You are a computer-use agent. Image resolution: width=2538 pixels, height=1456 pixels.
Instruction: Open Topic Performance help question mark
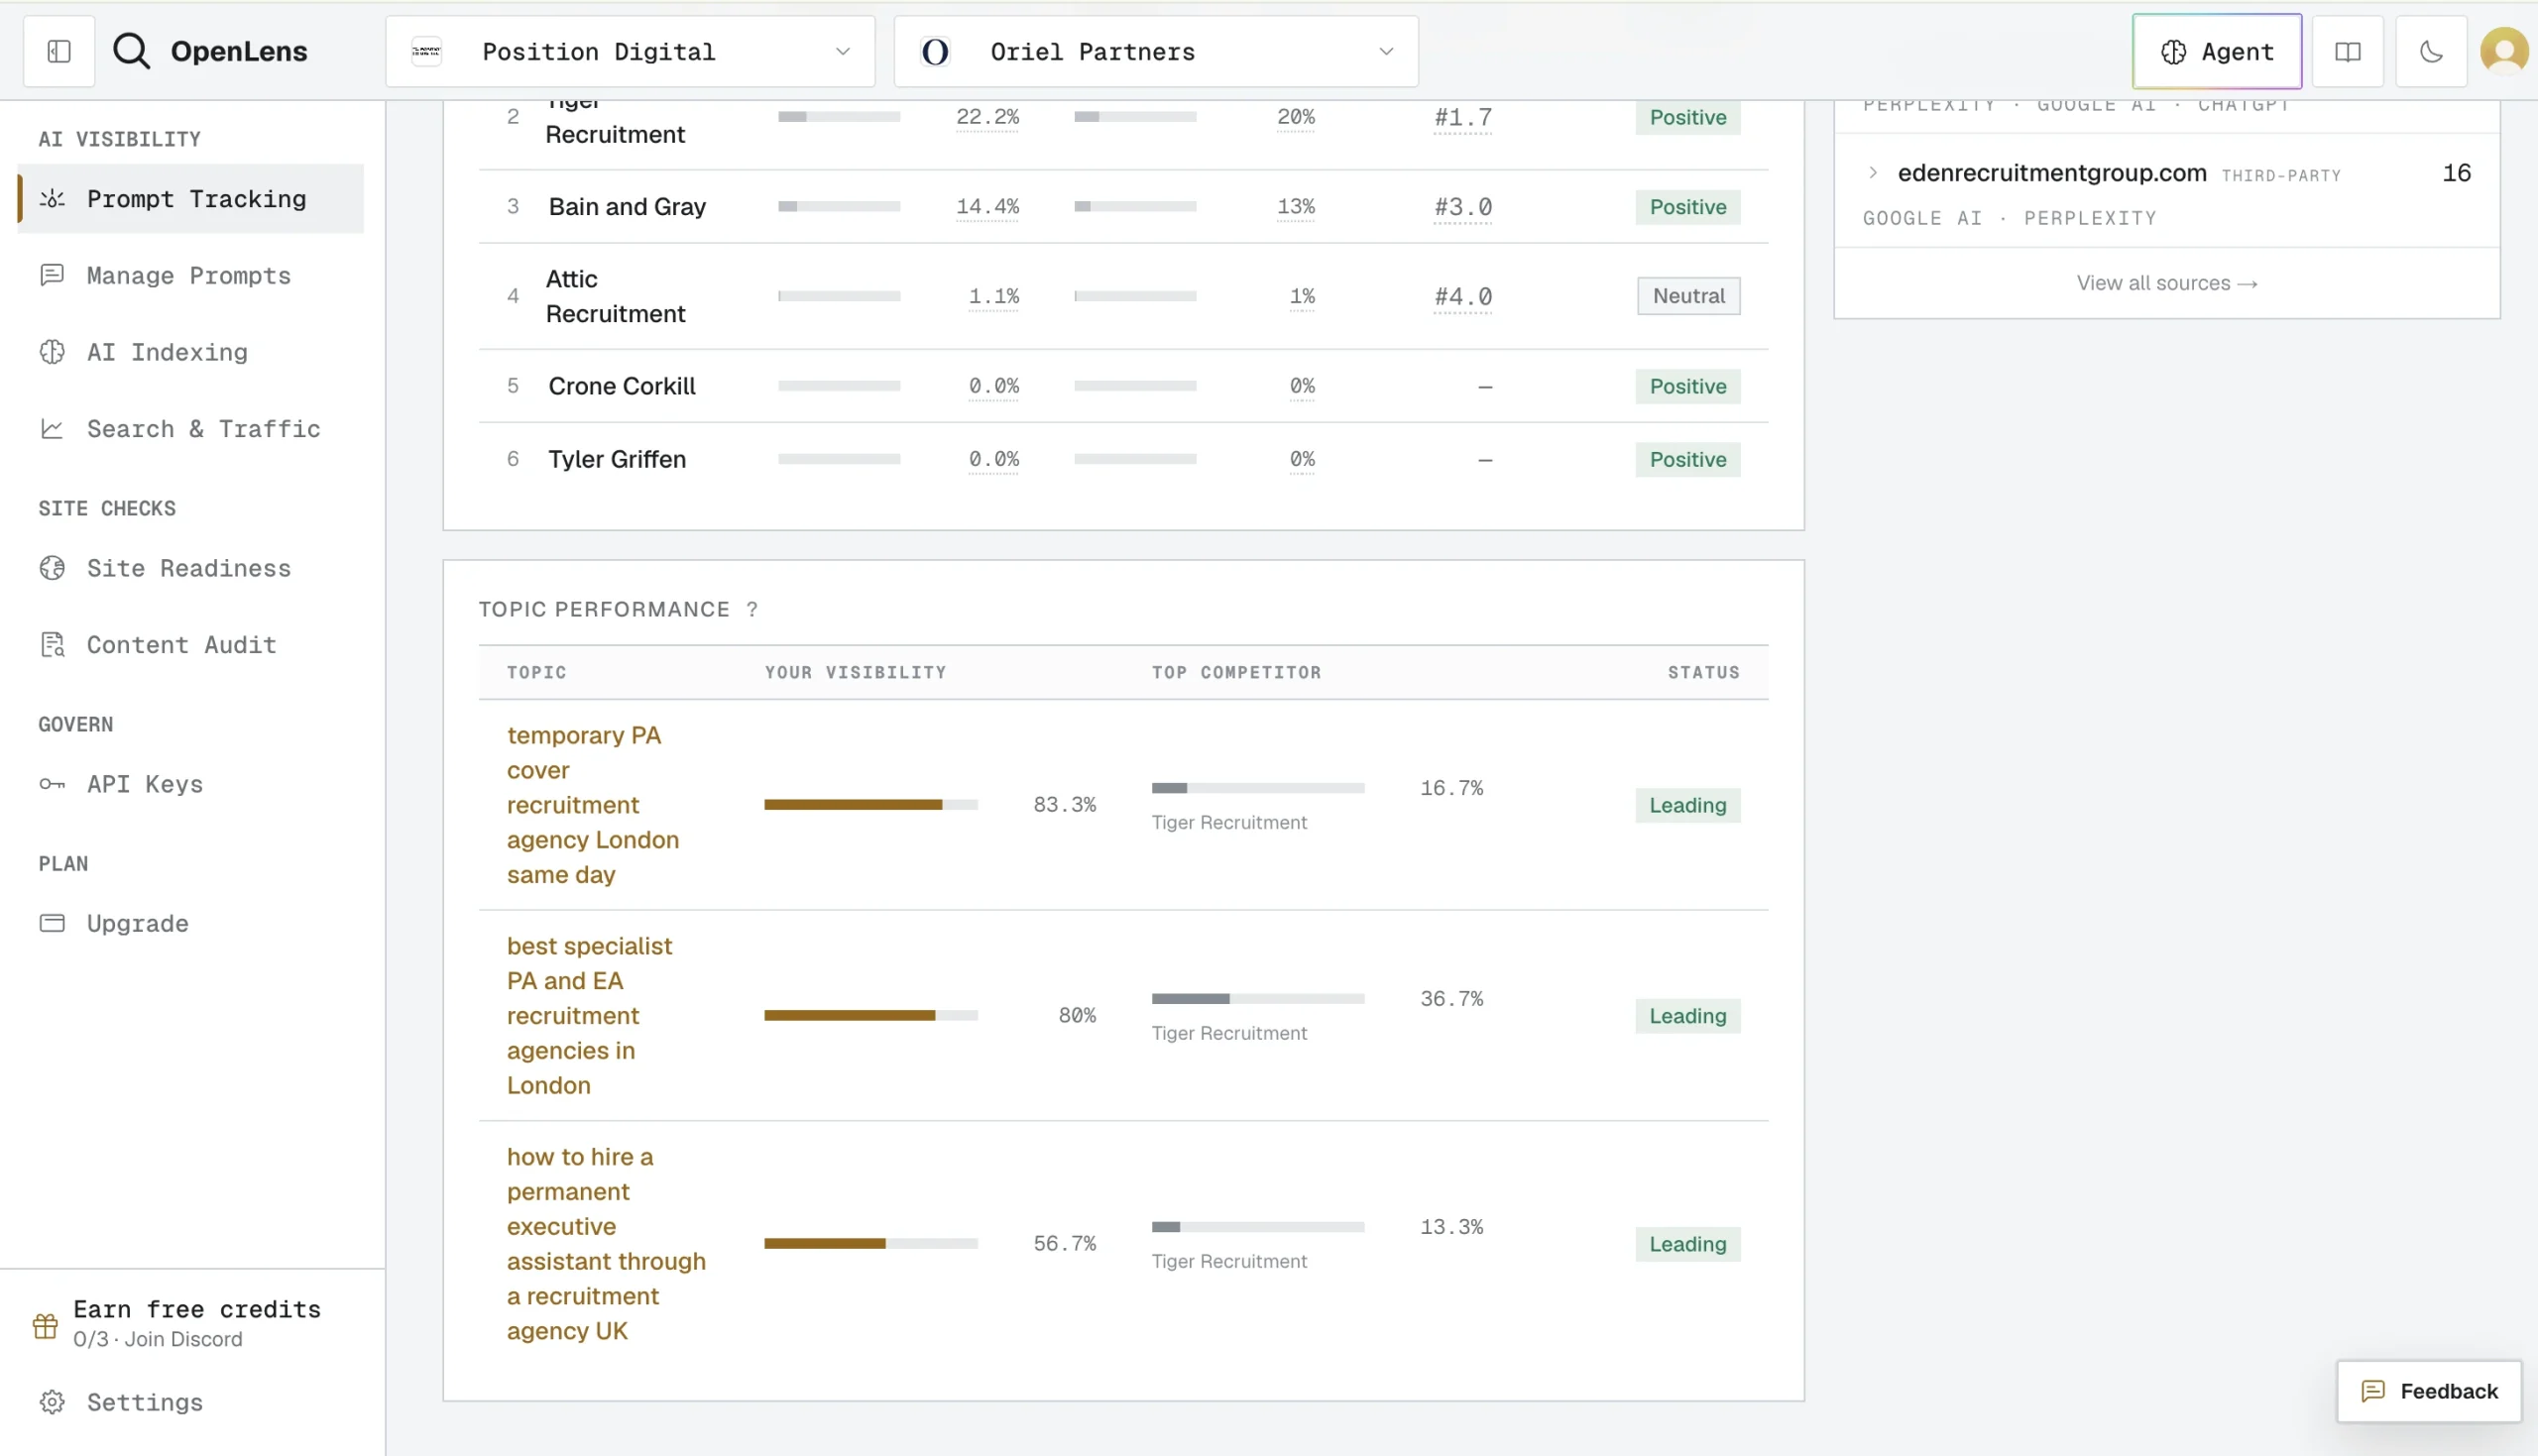coord(752,610)
